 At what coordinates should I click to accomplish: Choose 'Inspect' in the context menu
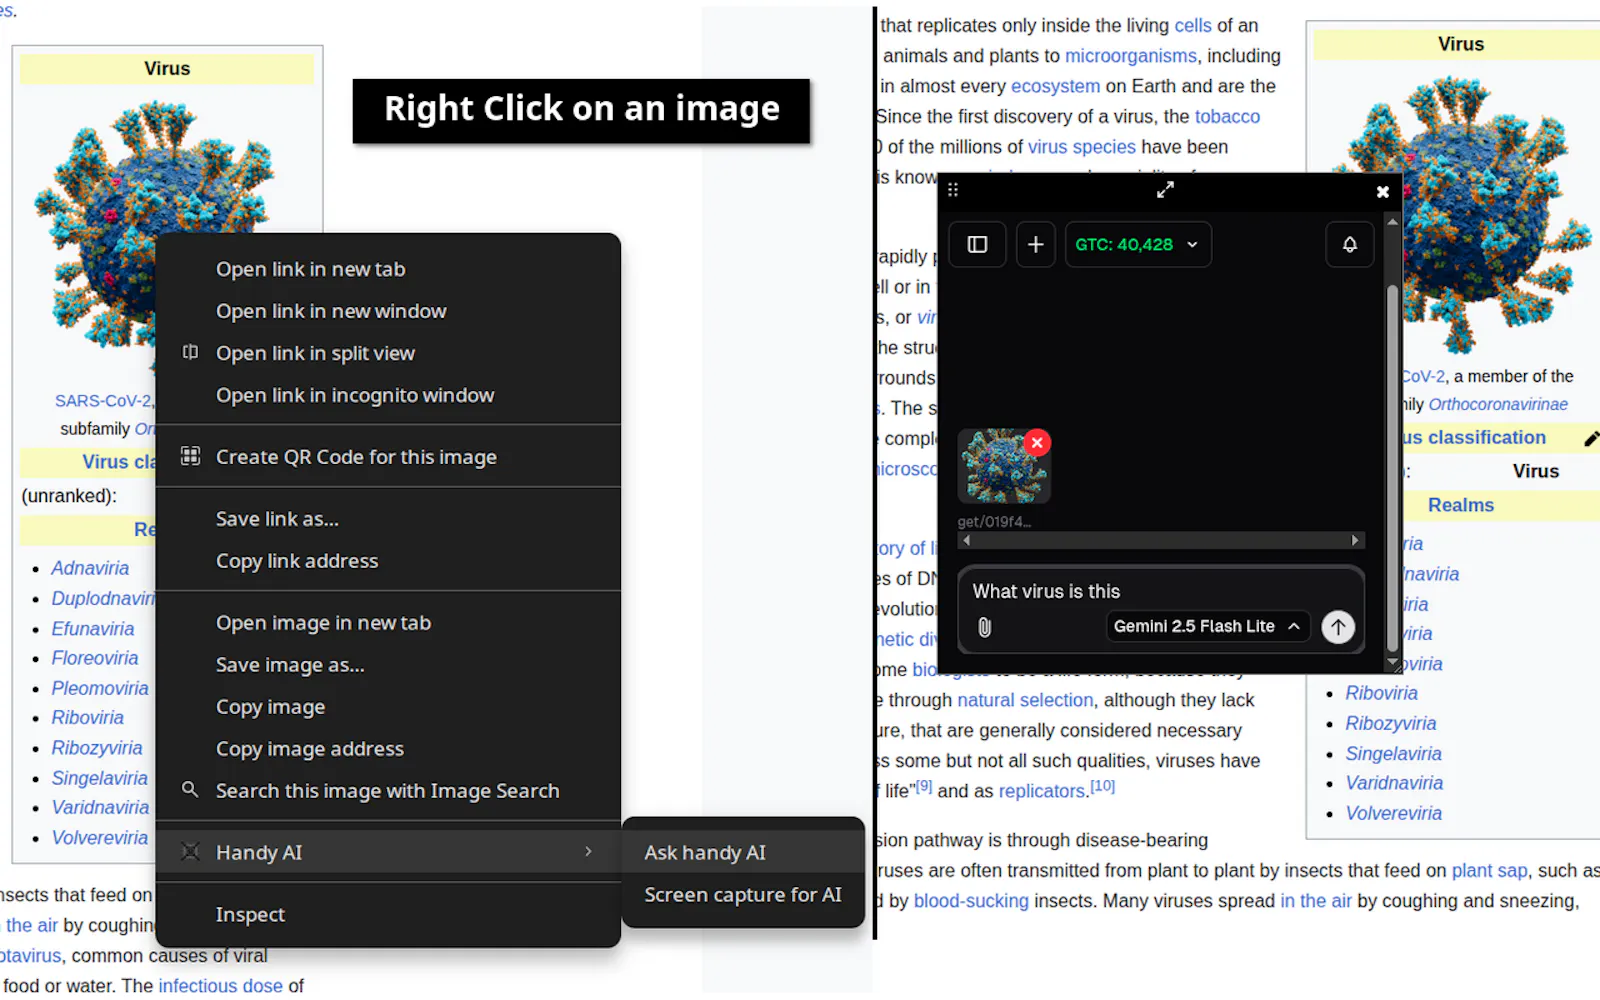[388, 915]
